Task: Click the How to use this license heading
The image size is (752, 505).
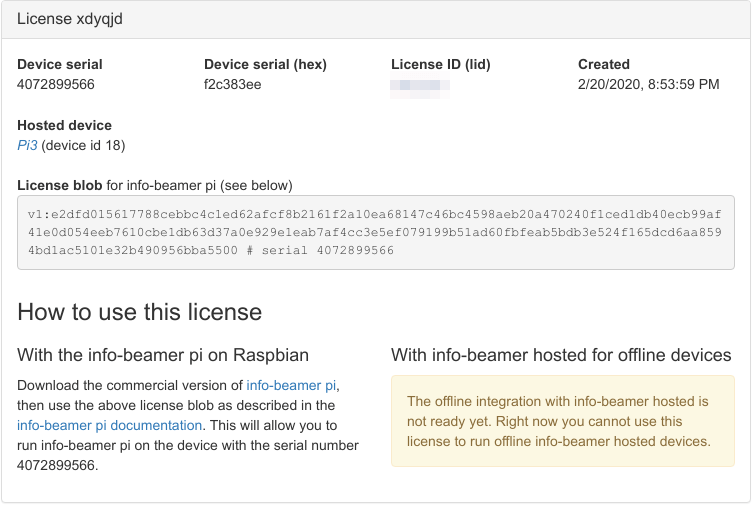Action: click(x=140, y=311)
